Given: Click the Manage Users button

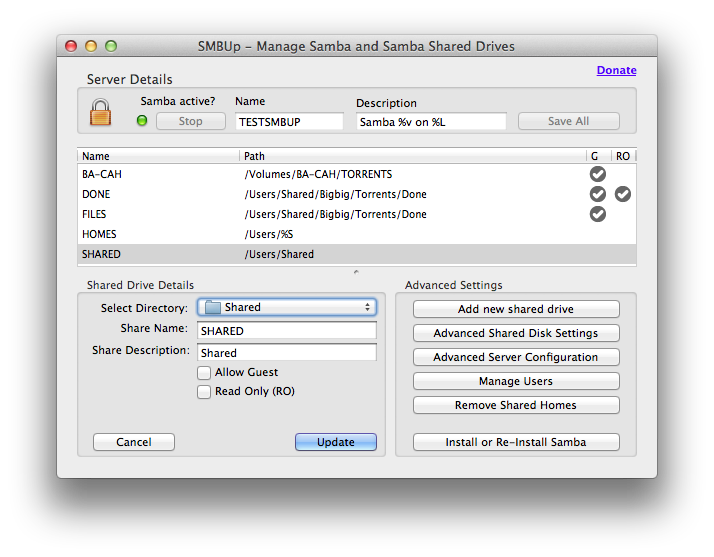Looking at the screenshot, I should [516, 381].
